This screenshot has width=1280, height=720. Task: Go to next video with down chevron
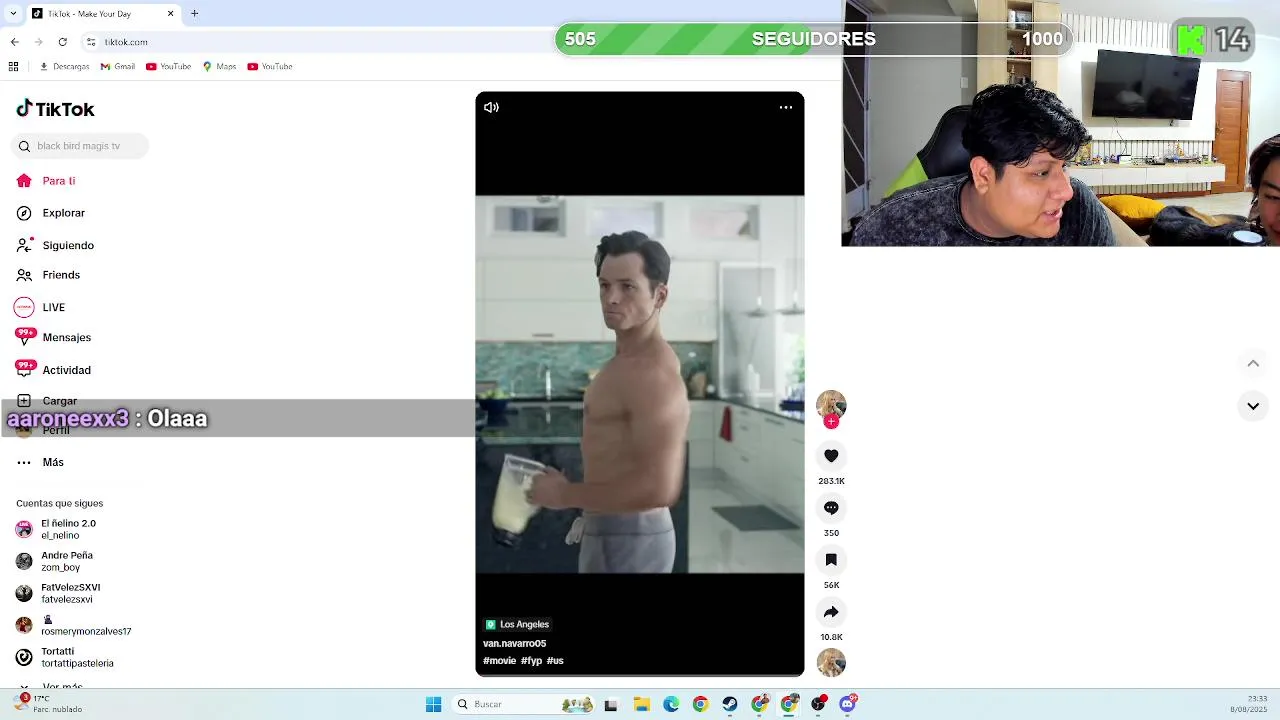pyautogui.click(x=1253, y=406)
